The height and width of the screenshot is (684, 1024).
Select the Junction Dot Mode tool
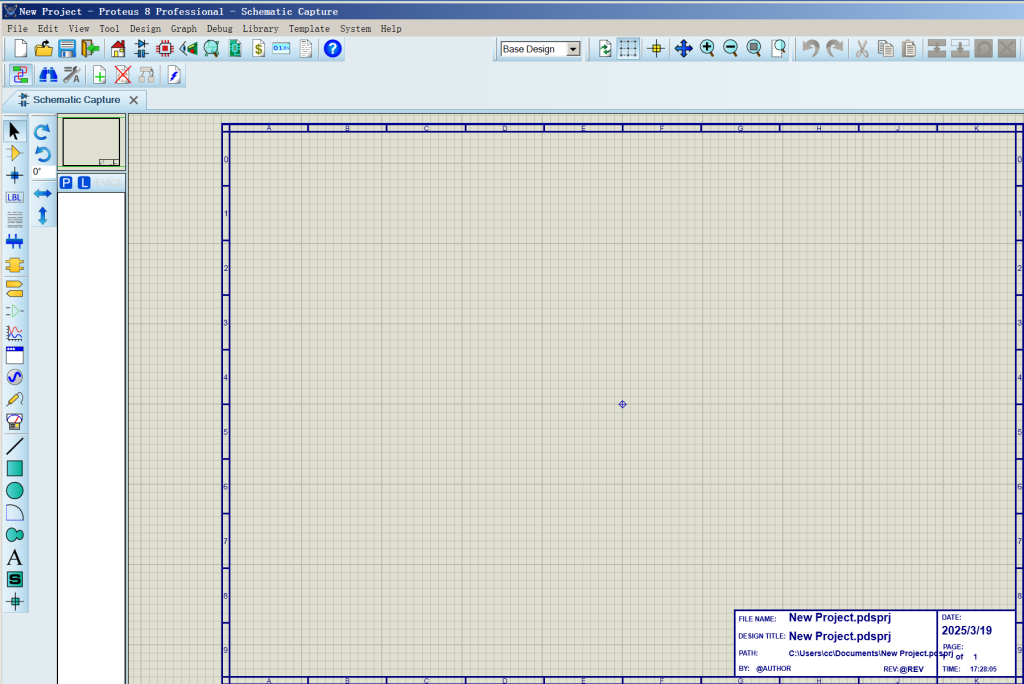(14, 175)
